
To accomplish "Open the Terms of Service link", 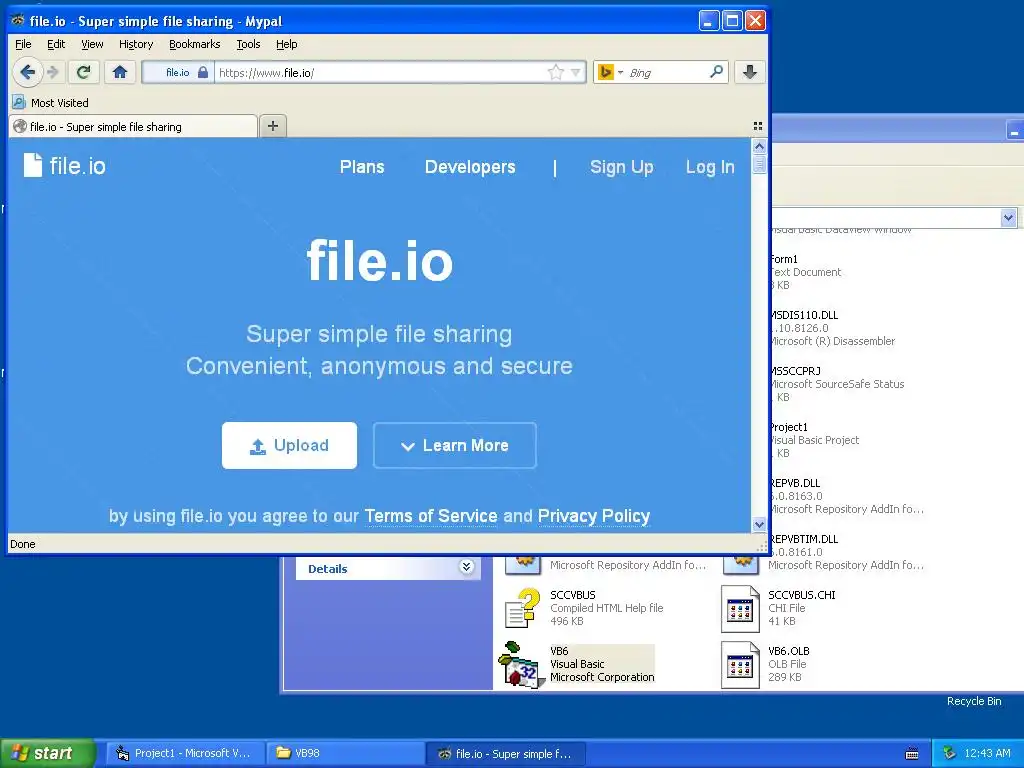I will [x=431, y=516].
